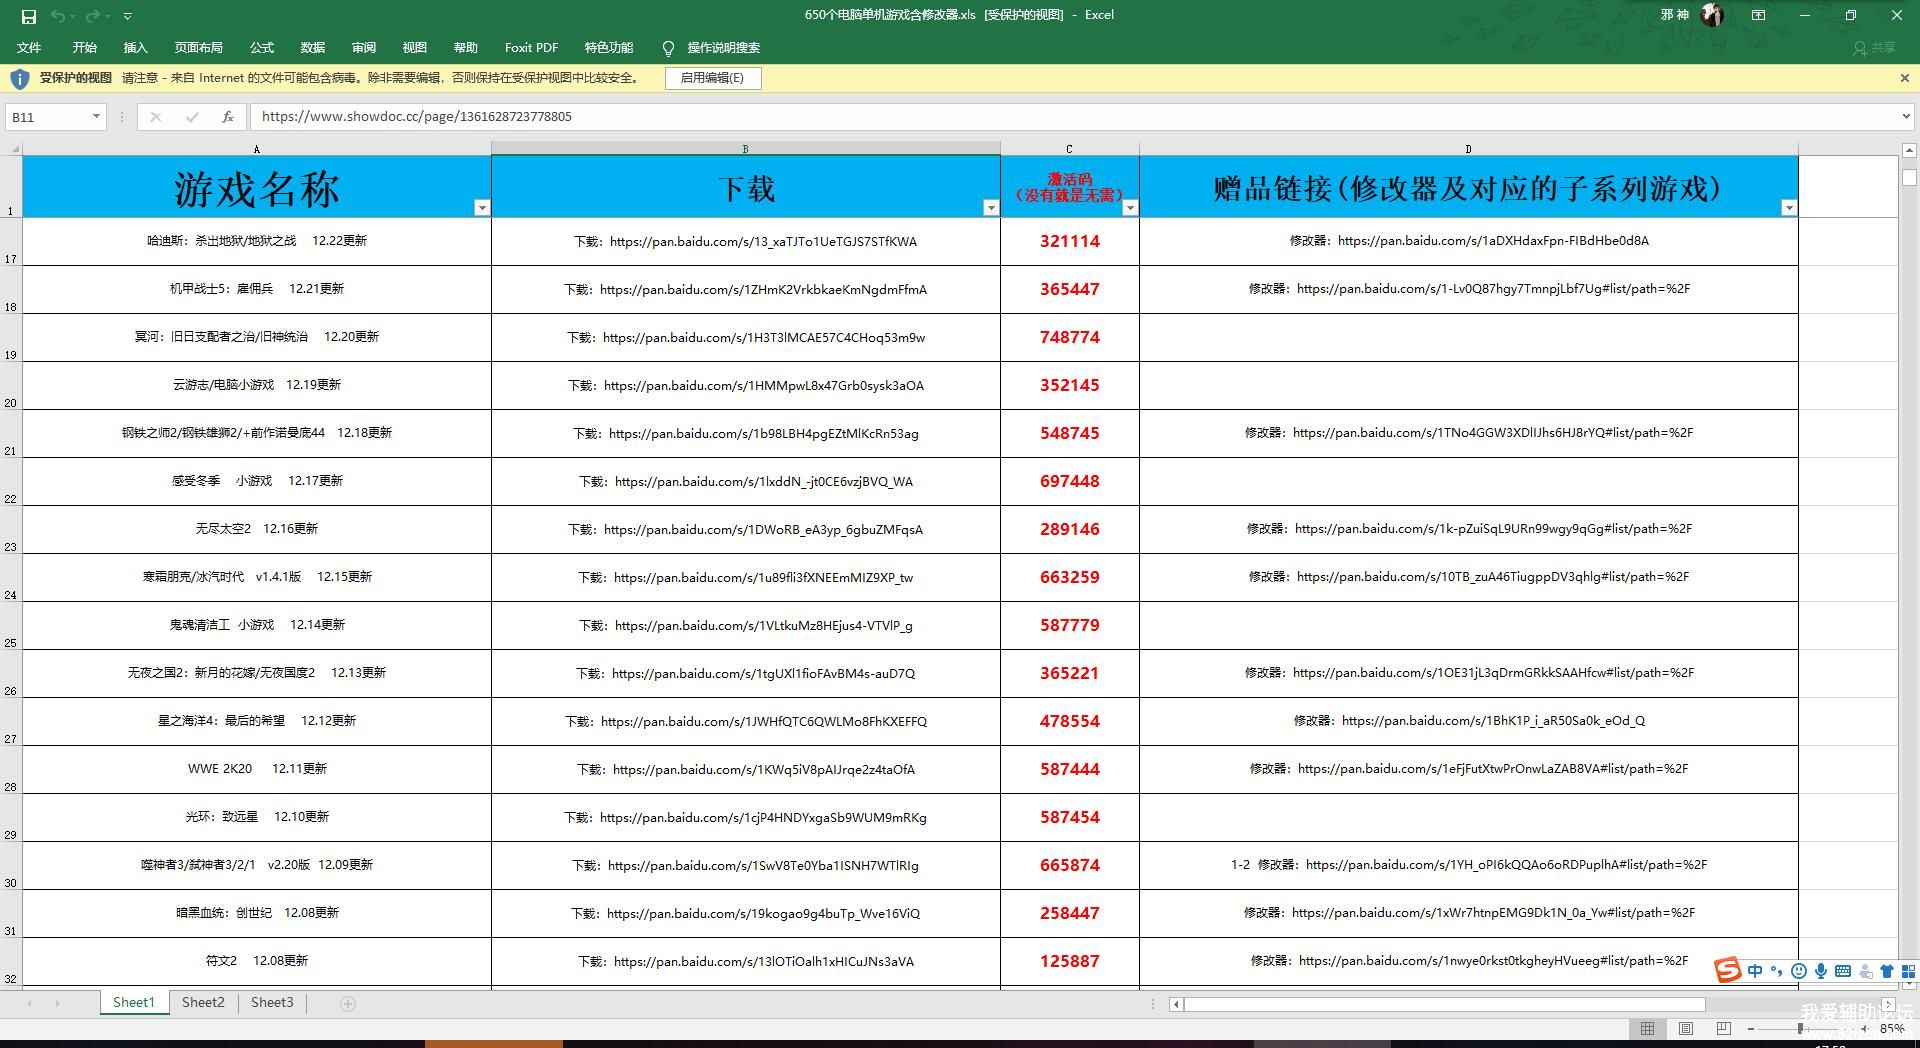Viewport: 1920px width, 1048px height.
Task: Open the 赠品链接 column filter dropdown
Action: (1789, 208)
